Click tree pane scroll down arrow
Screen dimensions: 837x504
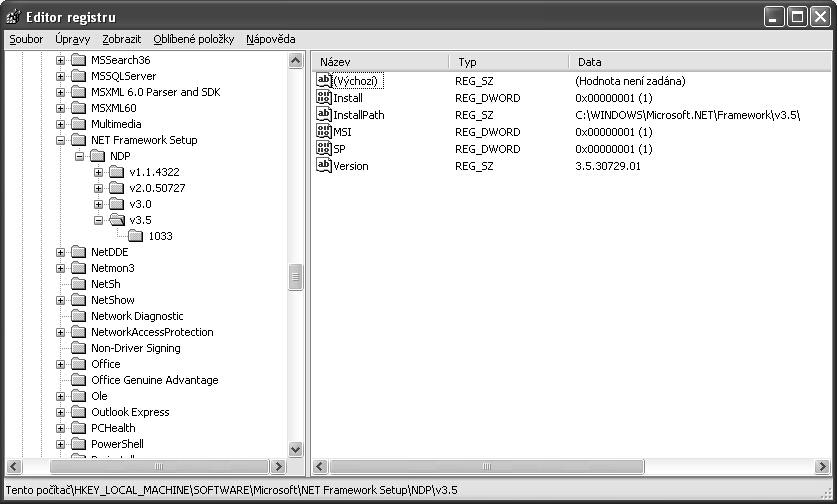295,449
